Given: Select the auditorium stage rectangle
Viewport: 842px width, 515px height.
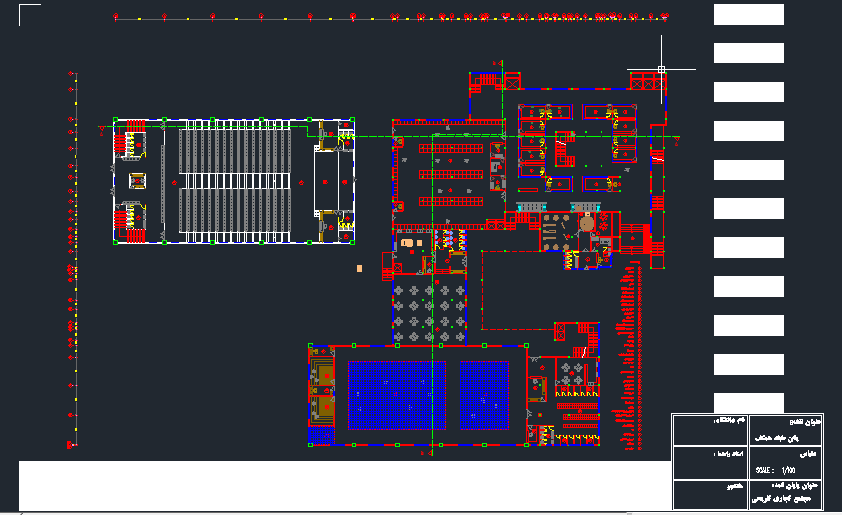Looking at the screenshot, I should pos(326,181).
